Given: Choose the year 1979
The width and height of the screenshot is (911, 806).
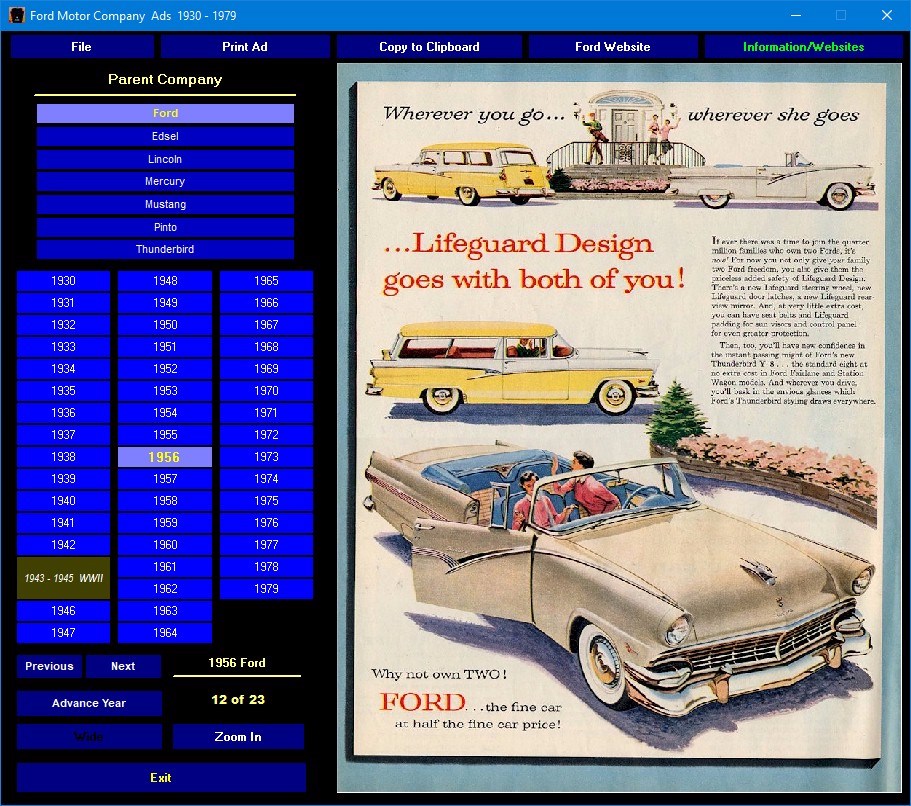Looking at the screenshot, I should pos(266,589).
